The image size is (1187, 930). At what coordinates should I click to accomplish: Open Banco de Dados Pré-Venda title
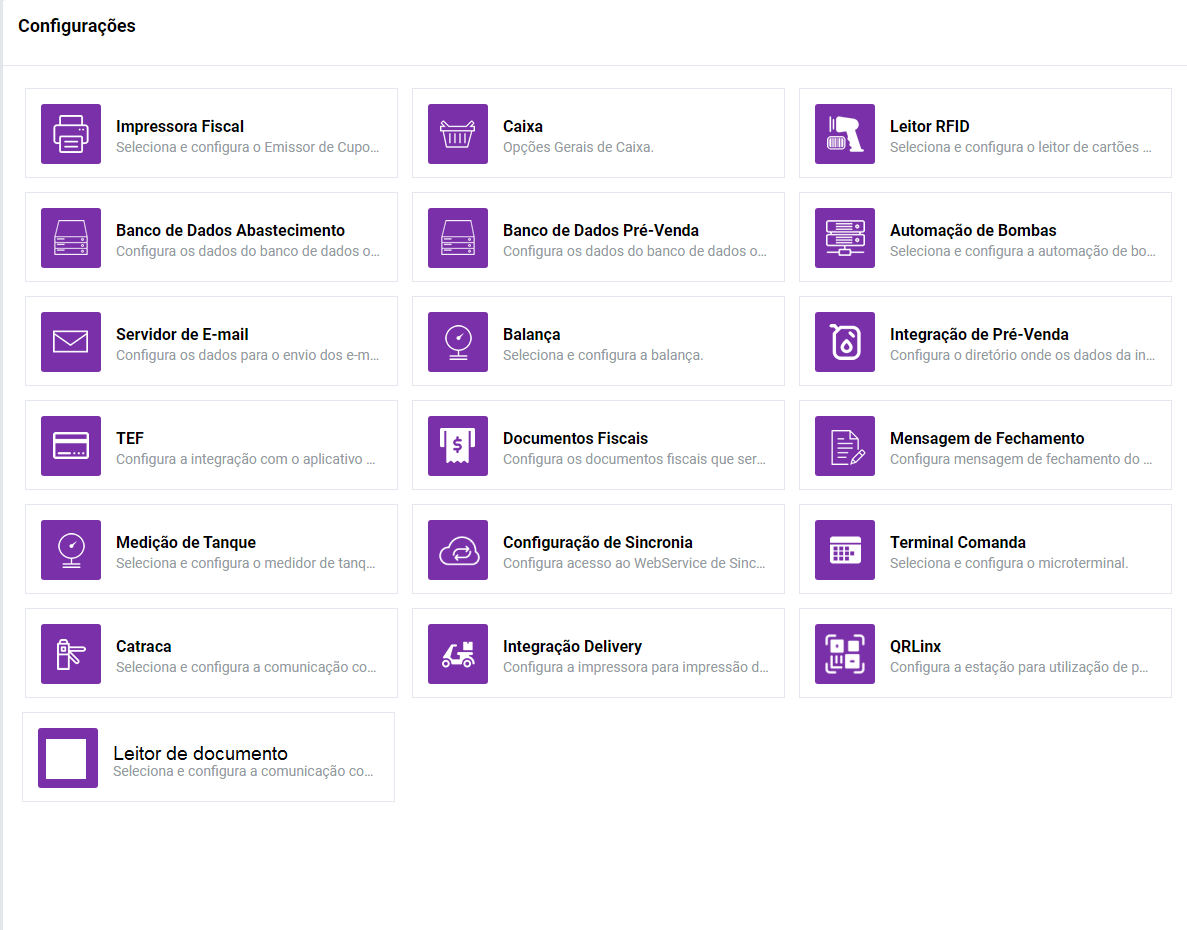600,230
